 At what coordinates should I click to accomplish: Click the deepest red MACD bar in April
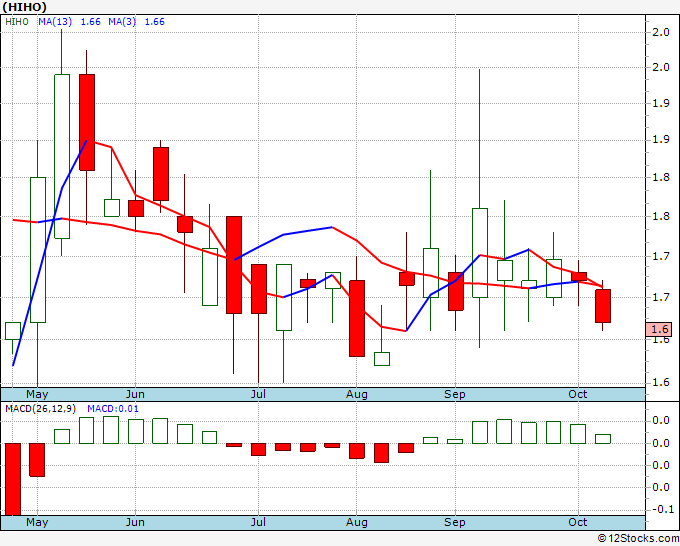coord(13,479)
